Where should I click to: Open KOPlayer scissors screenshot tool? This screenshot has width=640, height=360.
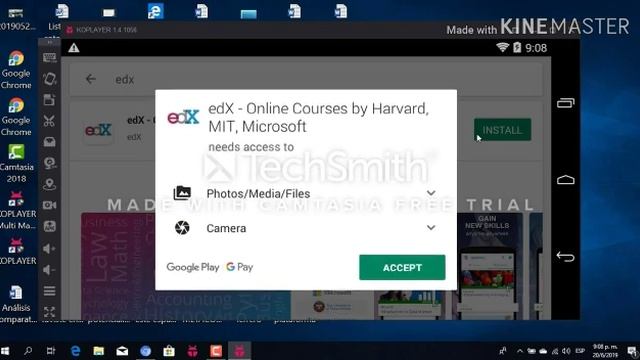pyautogui.click(x=49, y=121)
